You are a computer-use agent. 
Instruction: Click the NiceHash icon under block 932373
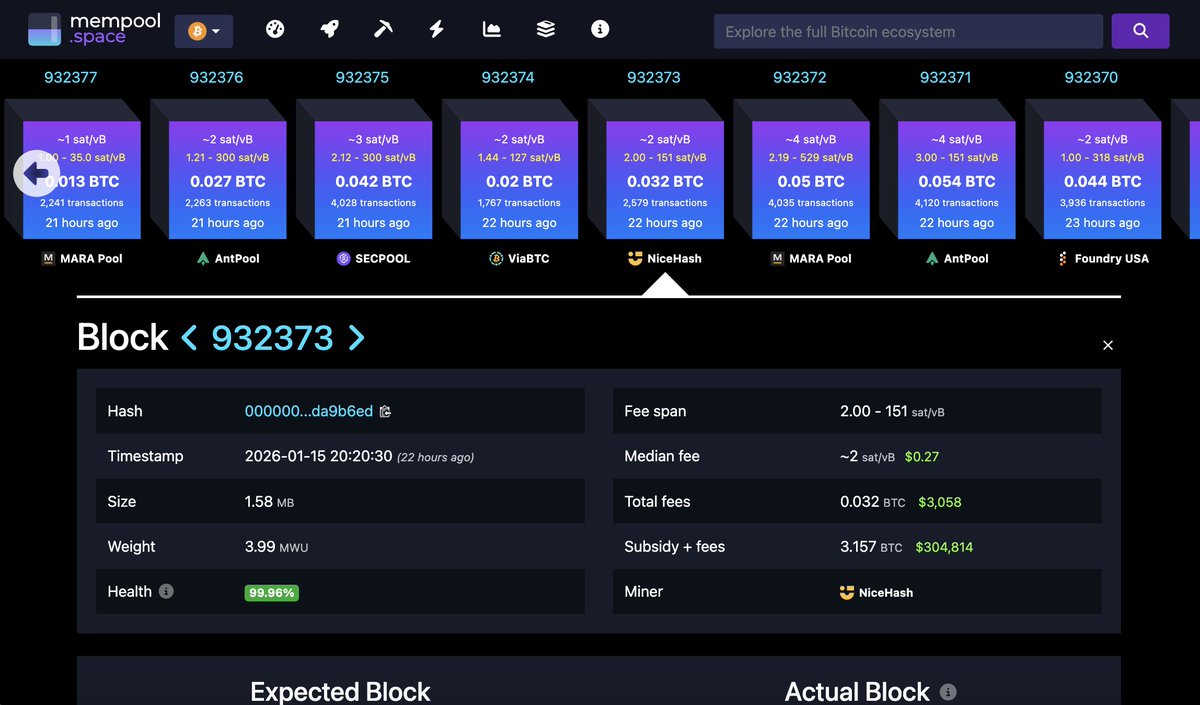(x=634, y=258)
